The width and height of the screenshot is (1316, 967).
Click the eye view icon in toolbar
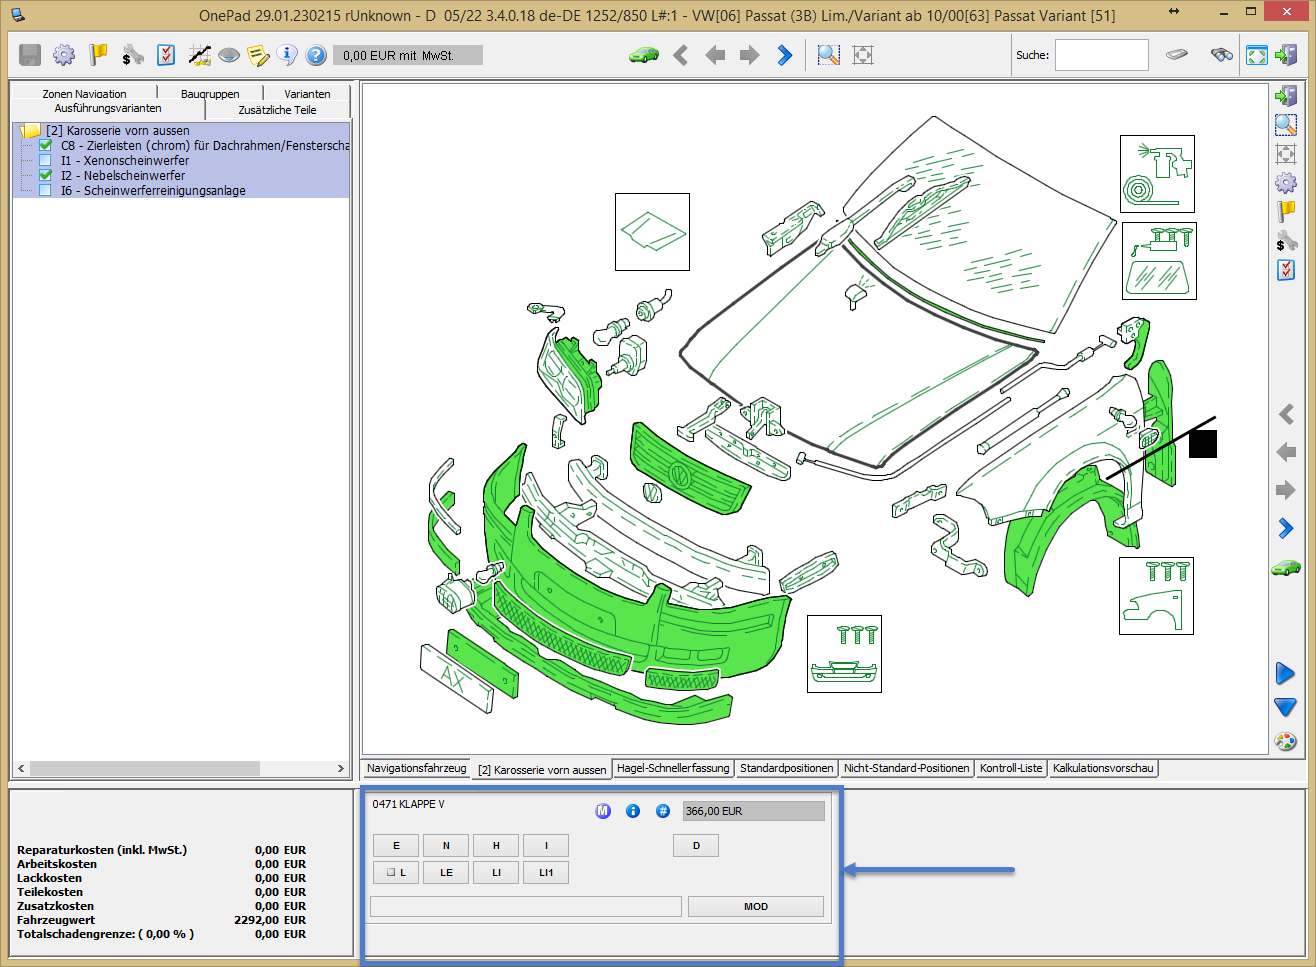[x=228, y=55]
